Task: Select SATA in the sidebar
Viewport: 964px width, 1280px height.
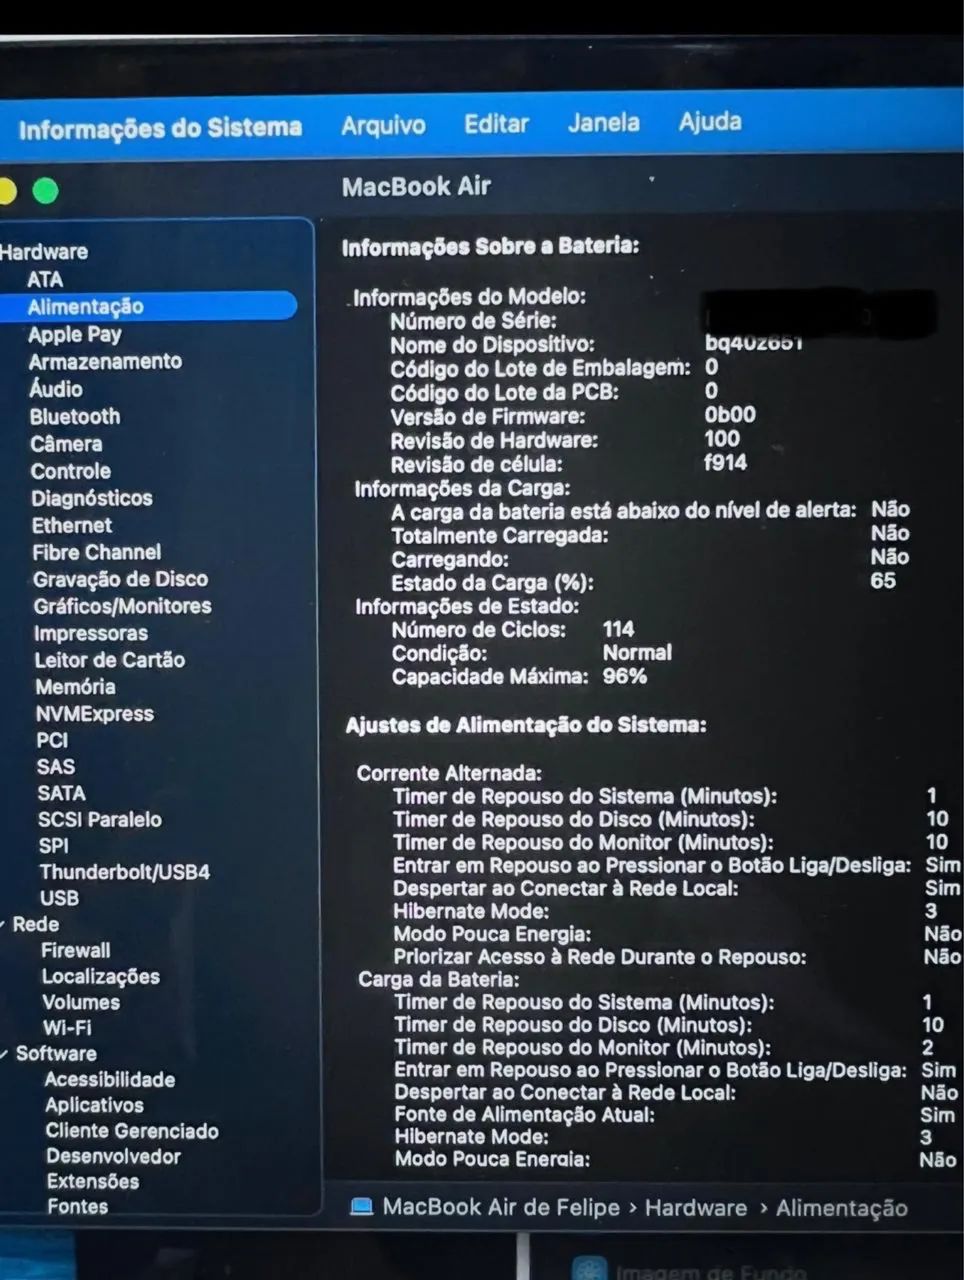Action: 61,793
